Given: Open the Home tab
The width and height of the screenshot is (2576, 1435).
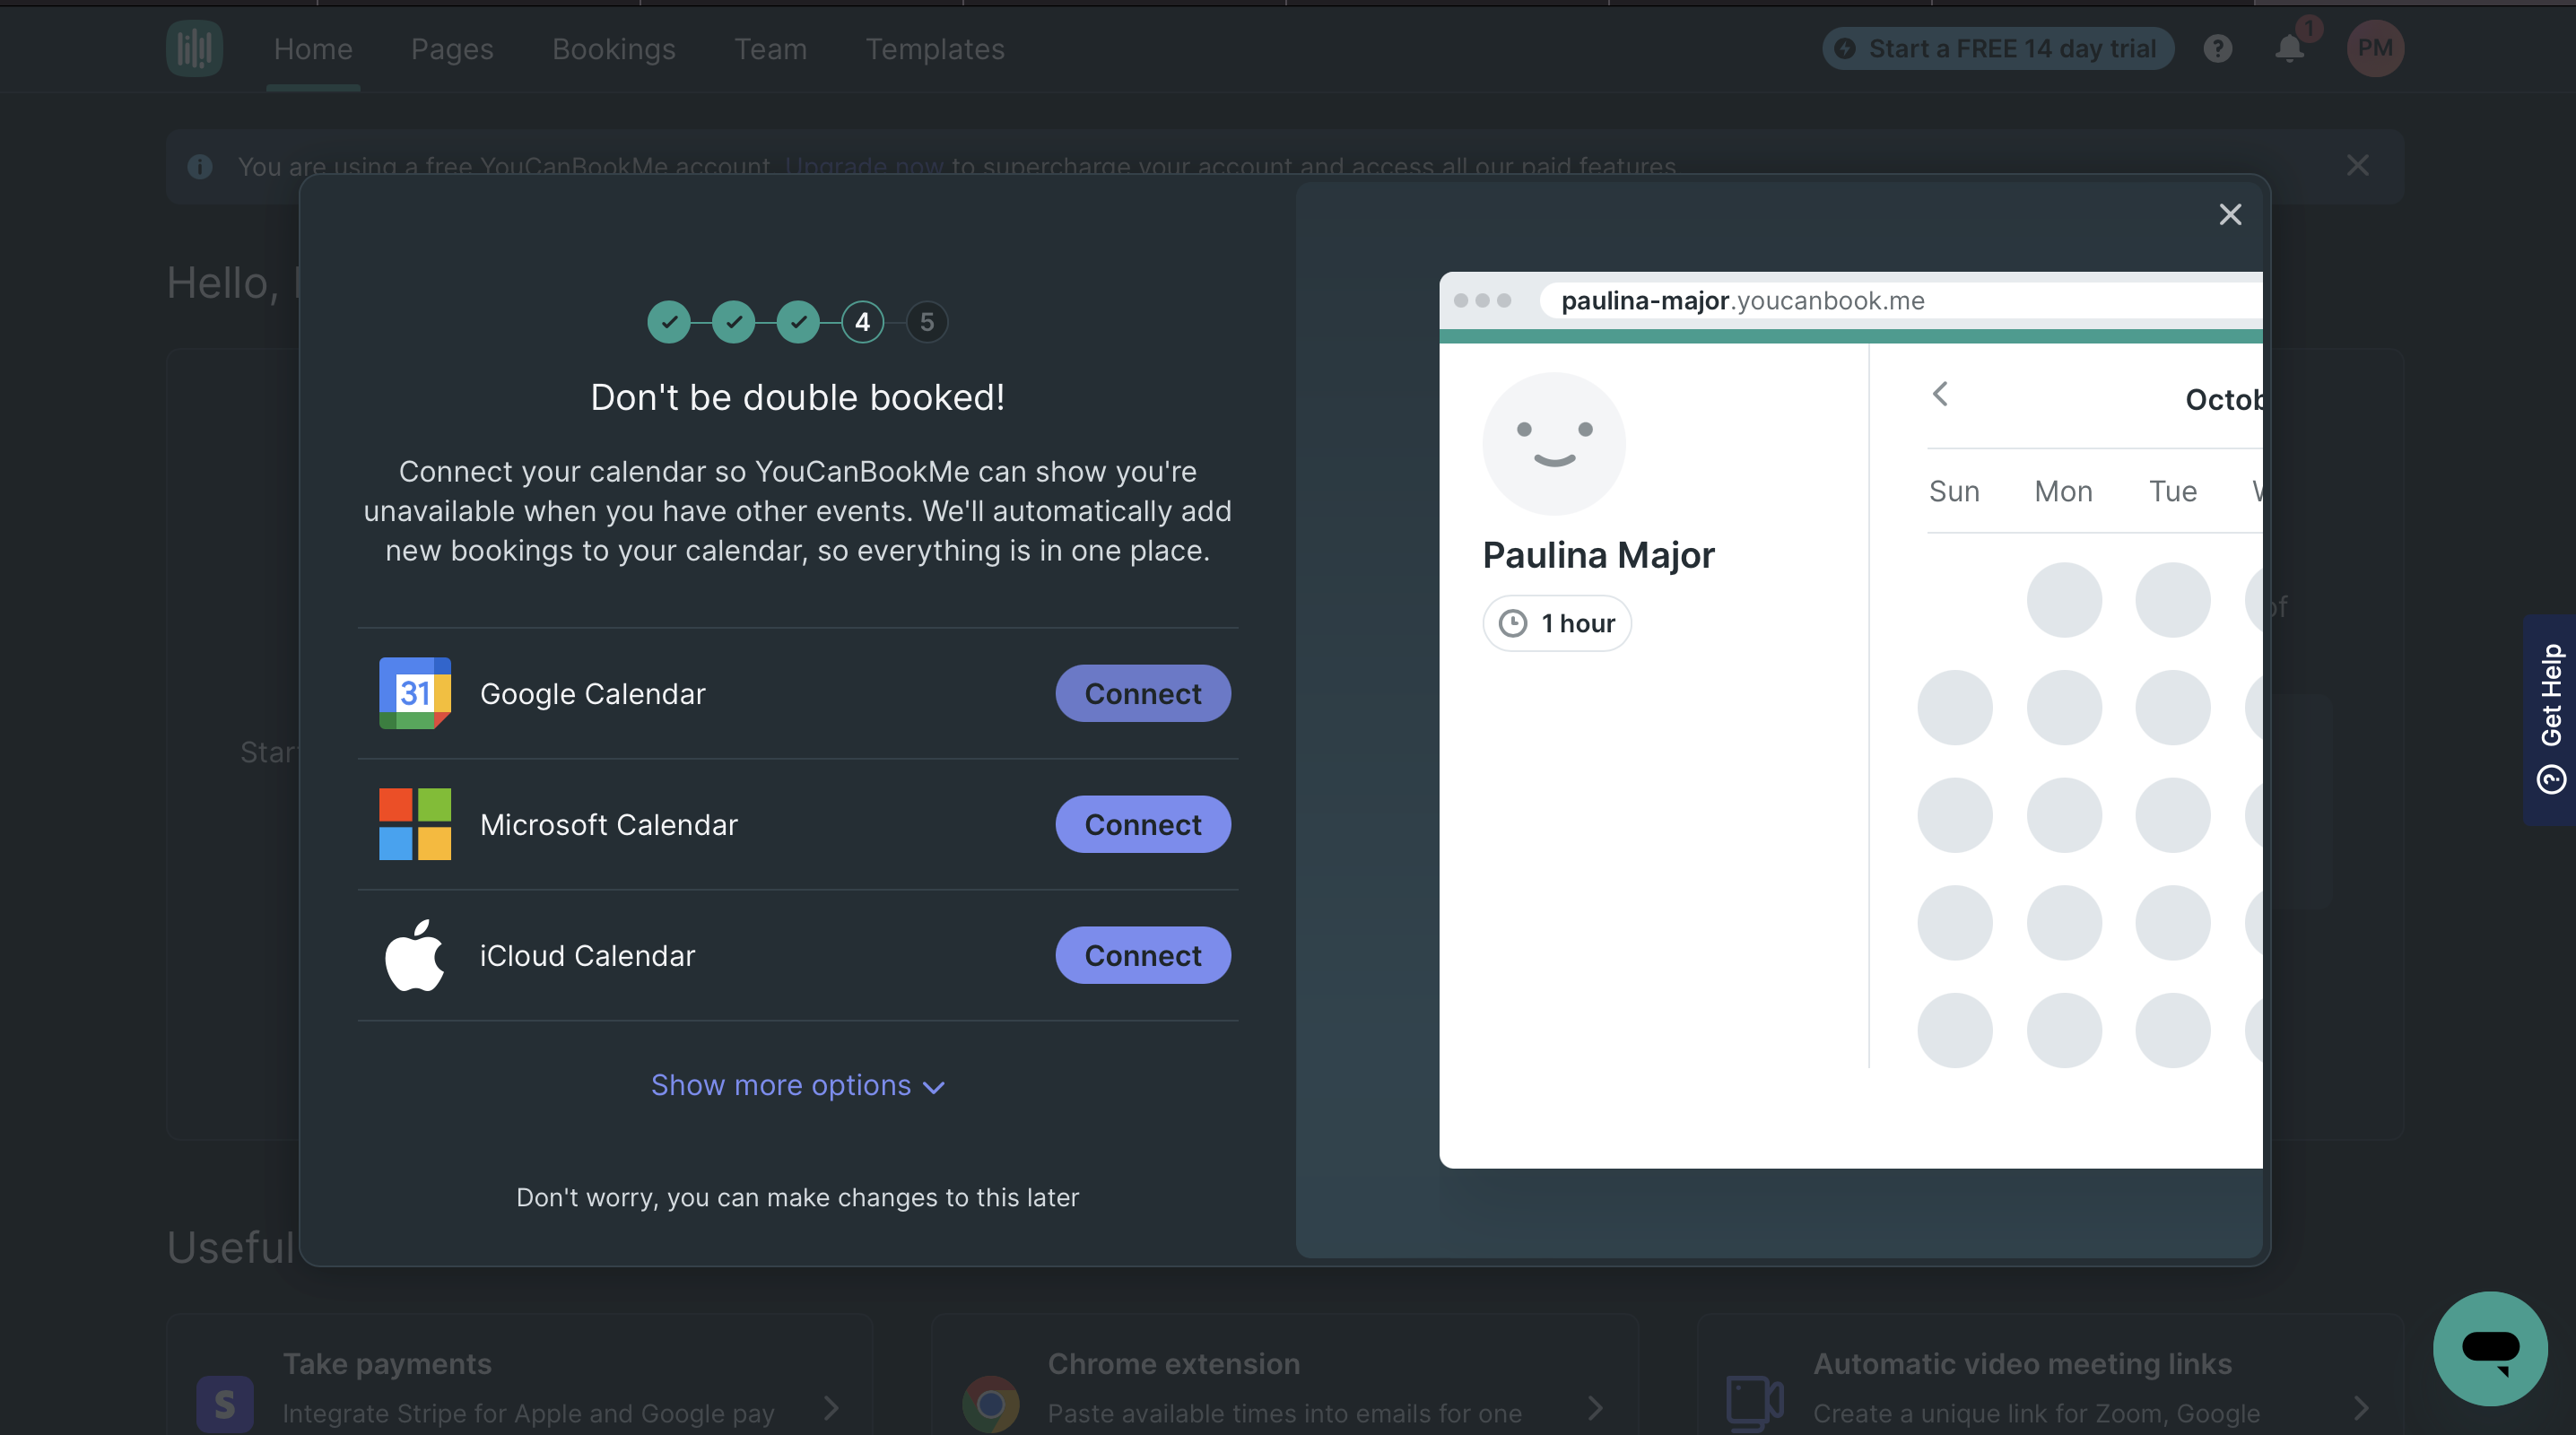Looking at the screenshot, I should coord(315,48).
